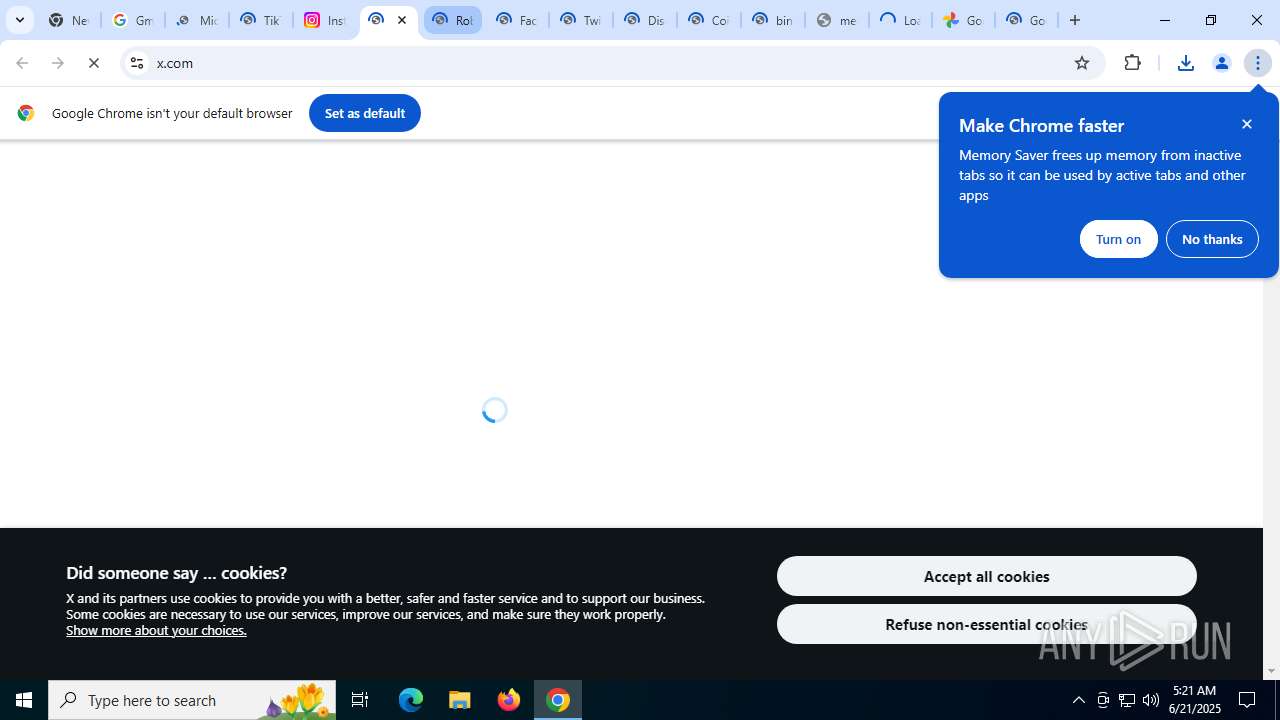Switch to the 'me' tab with globe icon

(x=836, y=20)
